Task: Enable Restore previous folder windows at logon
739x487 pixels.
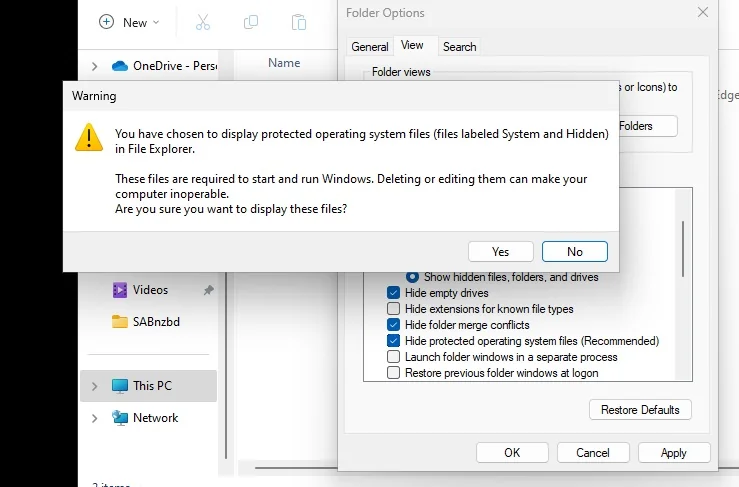Action: [393, 373]
